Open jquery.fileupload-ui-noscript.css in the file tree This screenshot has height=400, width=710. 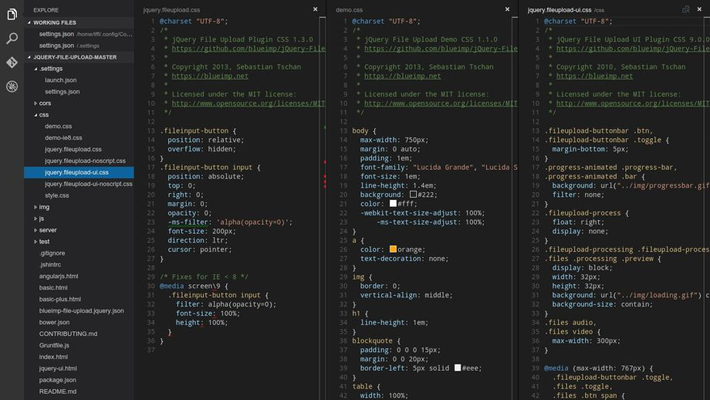tap(88, 184)
